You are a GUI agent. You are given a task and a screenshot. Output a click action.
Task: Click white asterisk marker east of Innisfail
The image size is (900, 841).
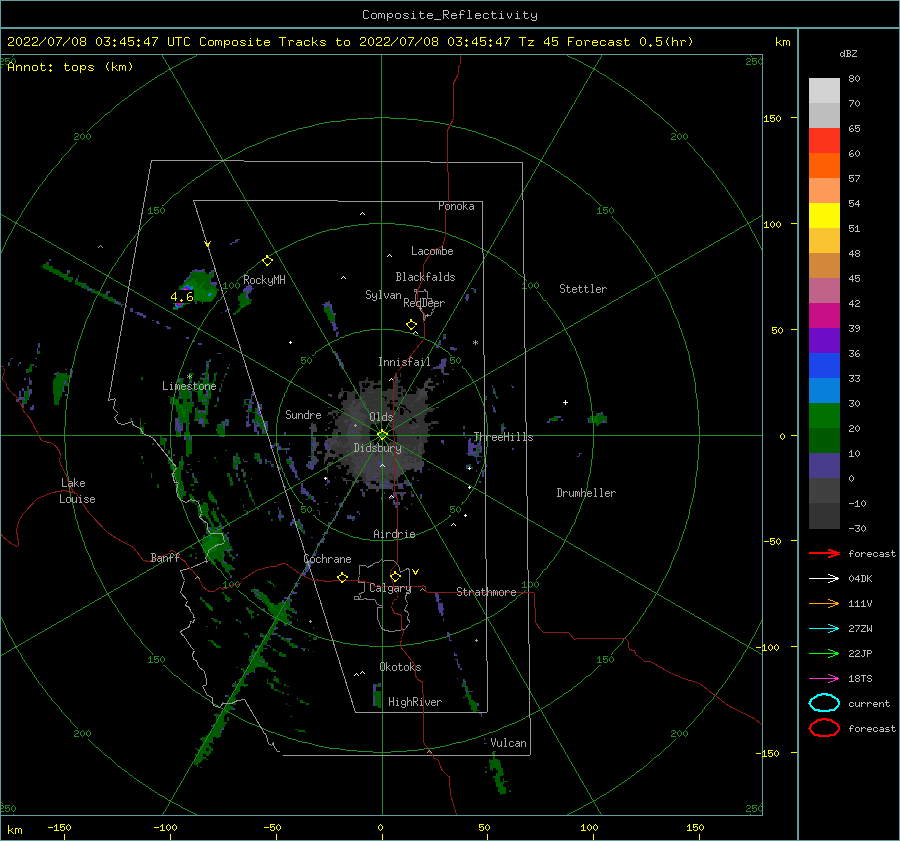point(475,343)
